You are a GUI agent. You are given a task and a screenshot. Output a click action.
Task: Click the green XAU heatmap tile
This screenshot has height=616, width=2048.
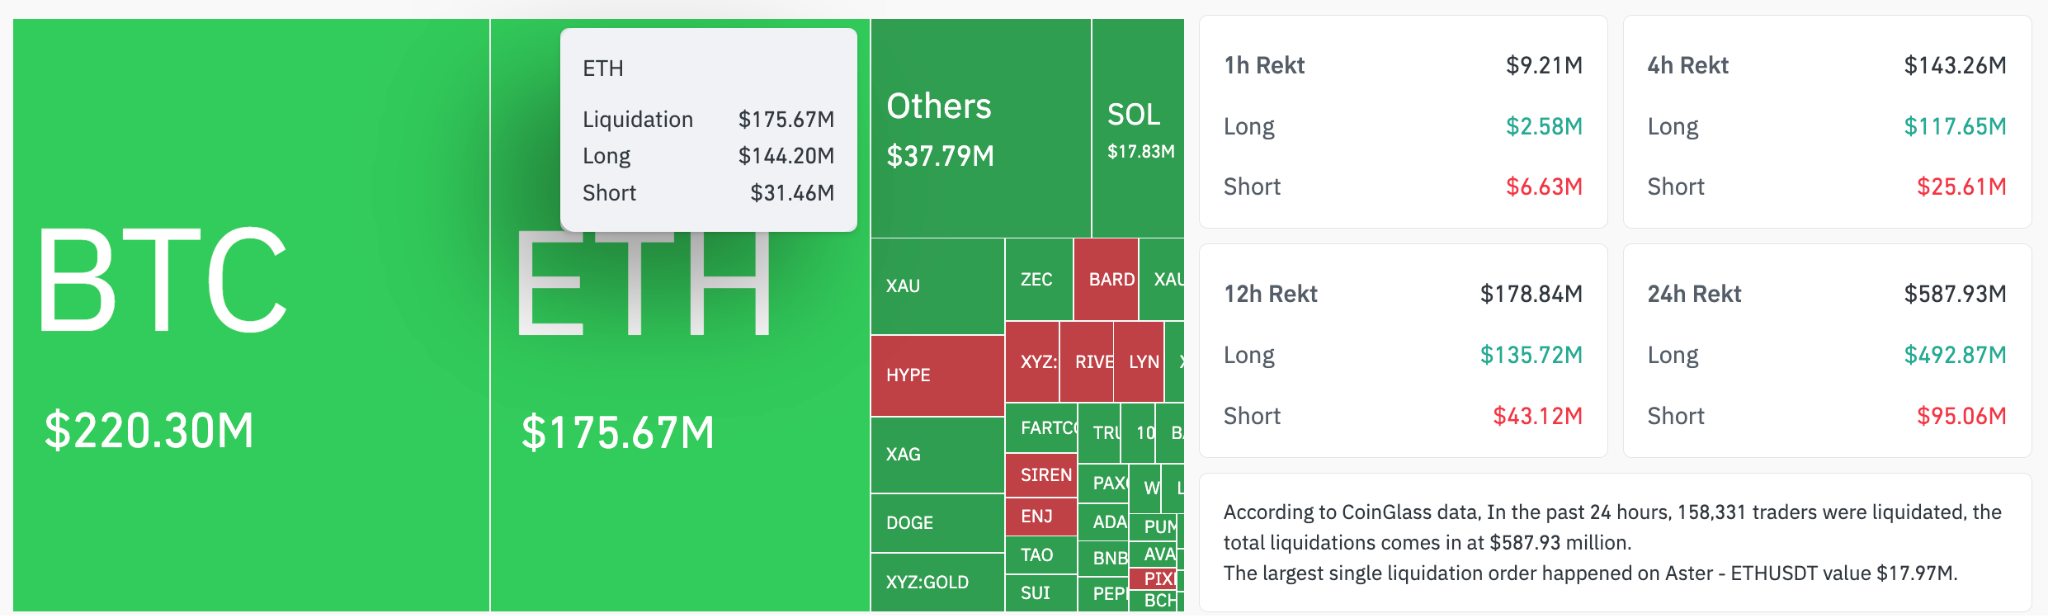937,286
